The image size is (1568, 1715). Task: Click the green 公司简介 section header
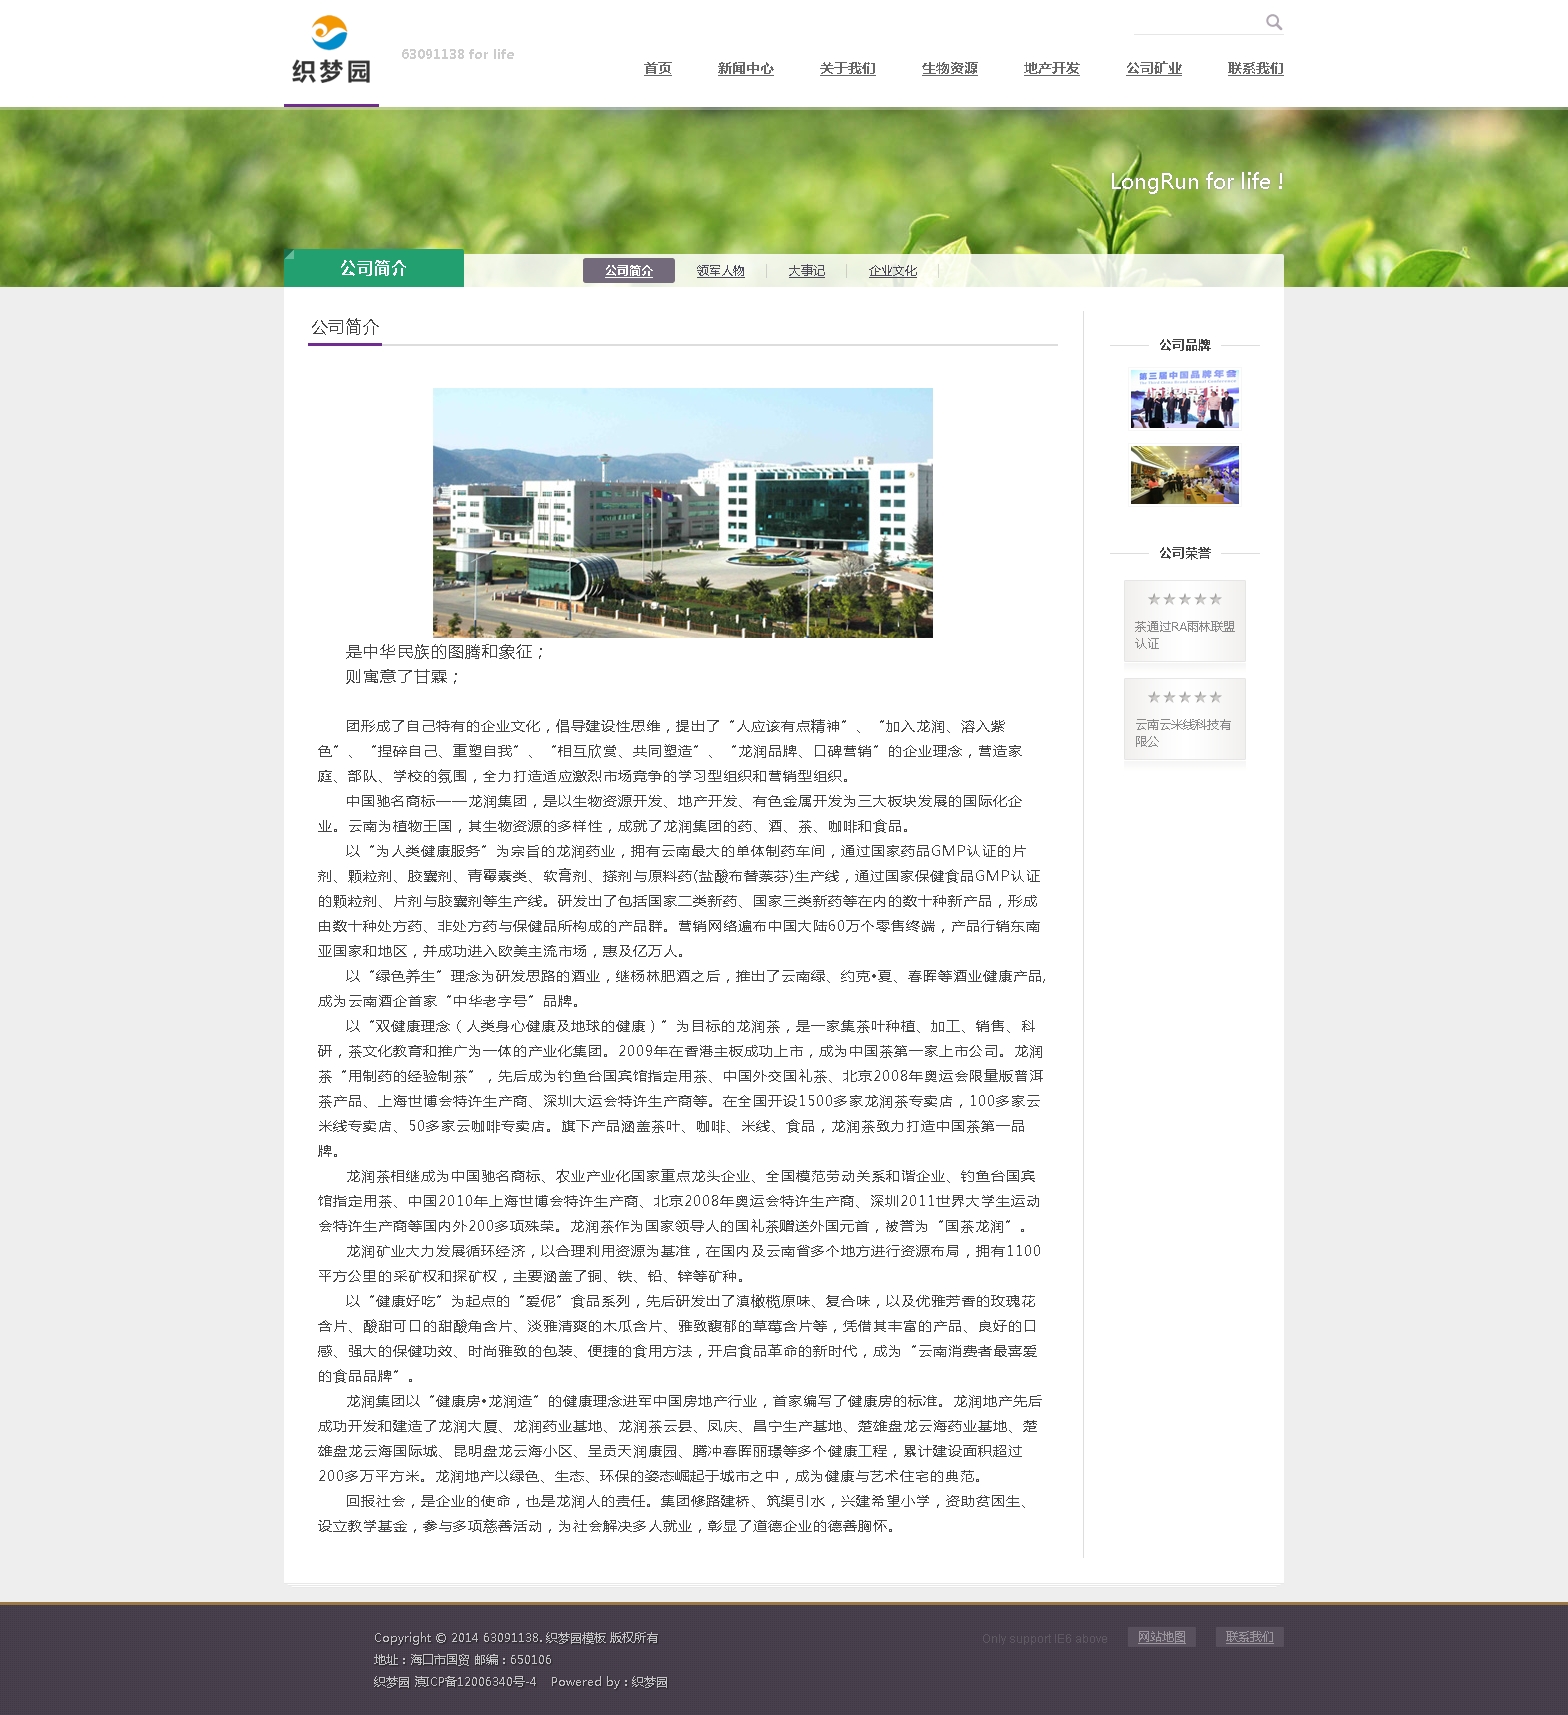[373, 268]
